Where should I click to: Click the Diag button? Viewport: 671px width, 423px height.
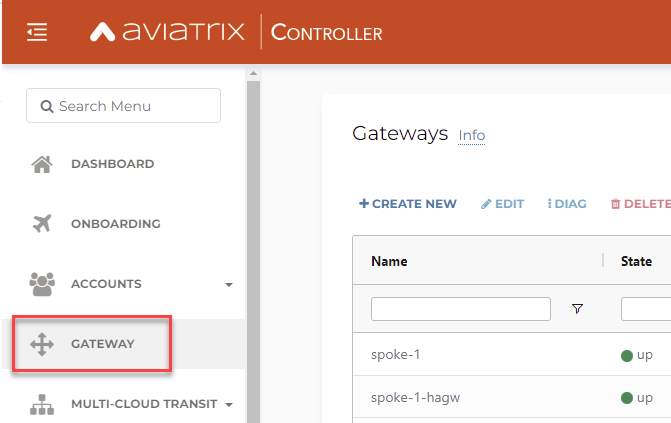coord(567,204)
